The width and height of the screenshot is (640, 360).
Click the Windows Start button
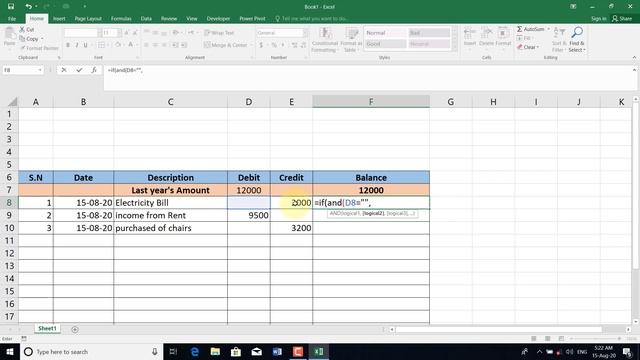[9, 351]
